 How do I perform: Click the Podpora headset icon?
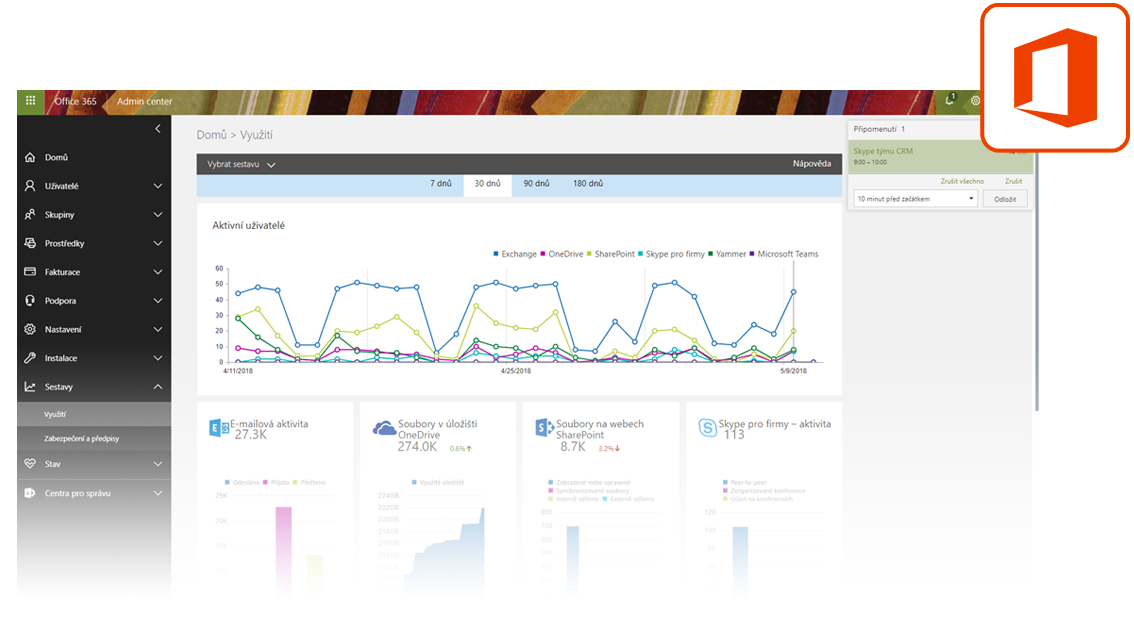click(30, 300)
